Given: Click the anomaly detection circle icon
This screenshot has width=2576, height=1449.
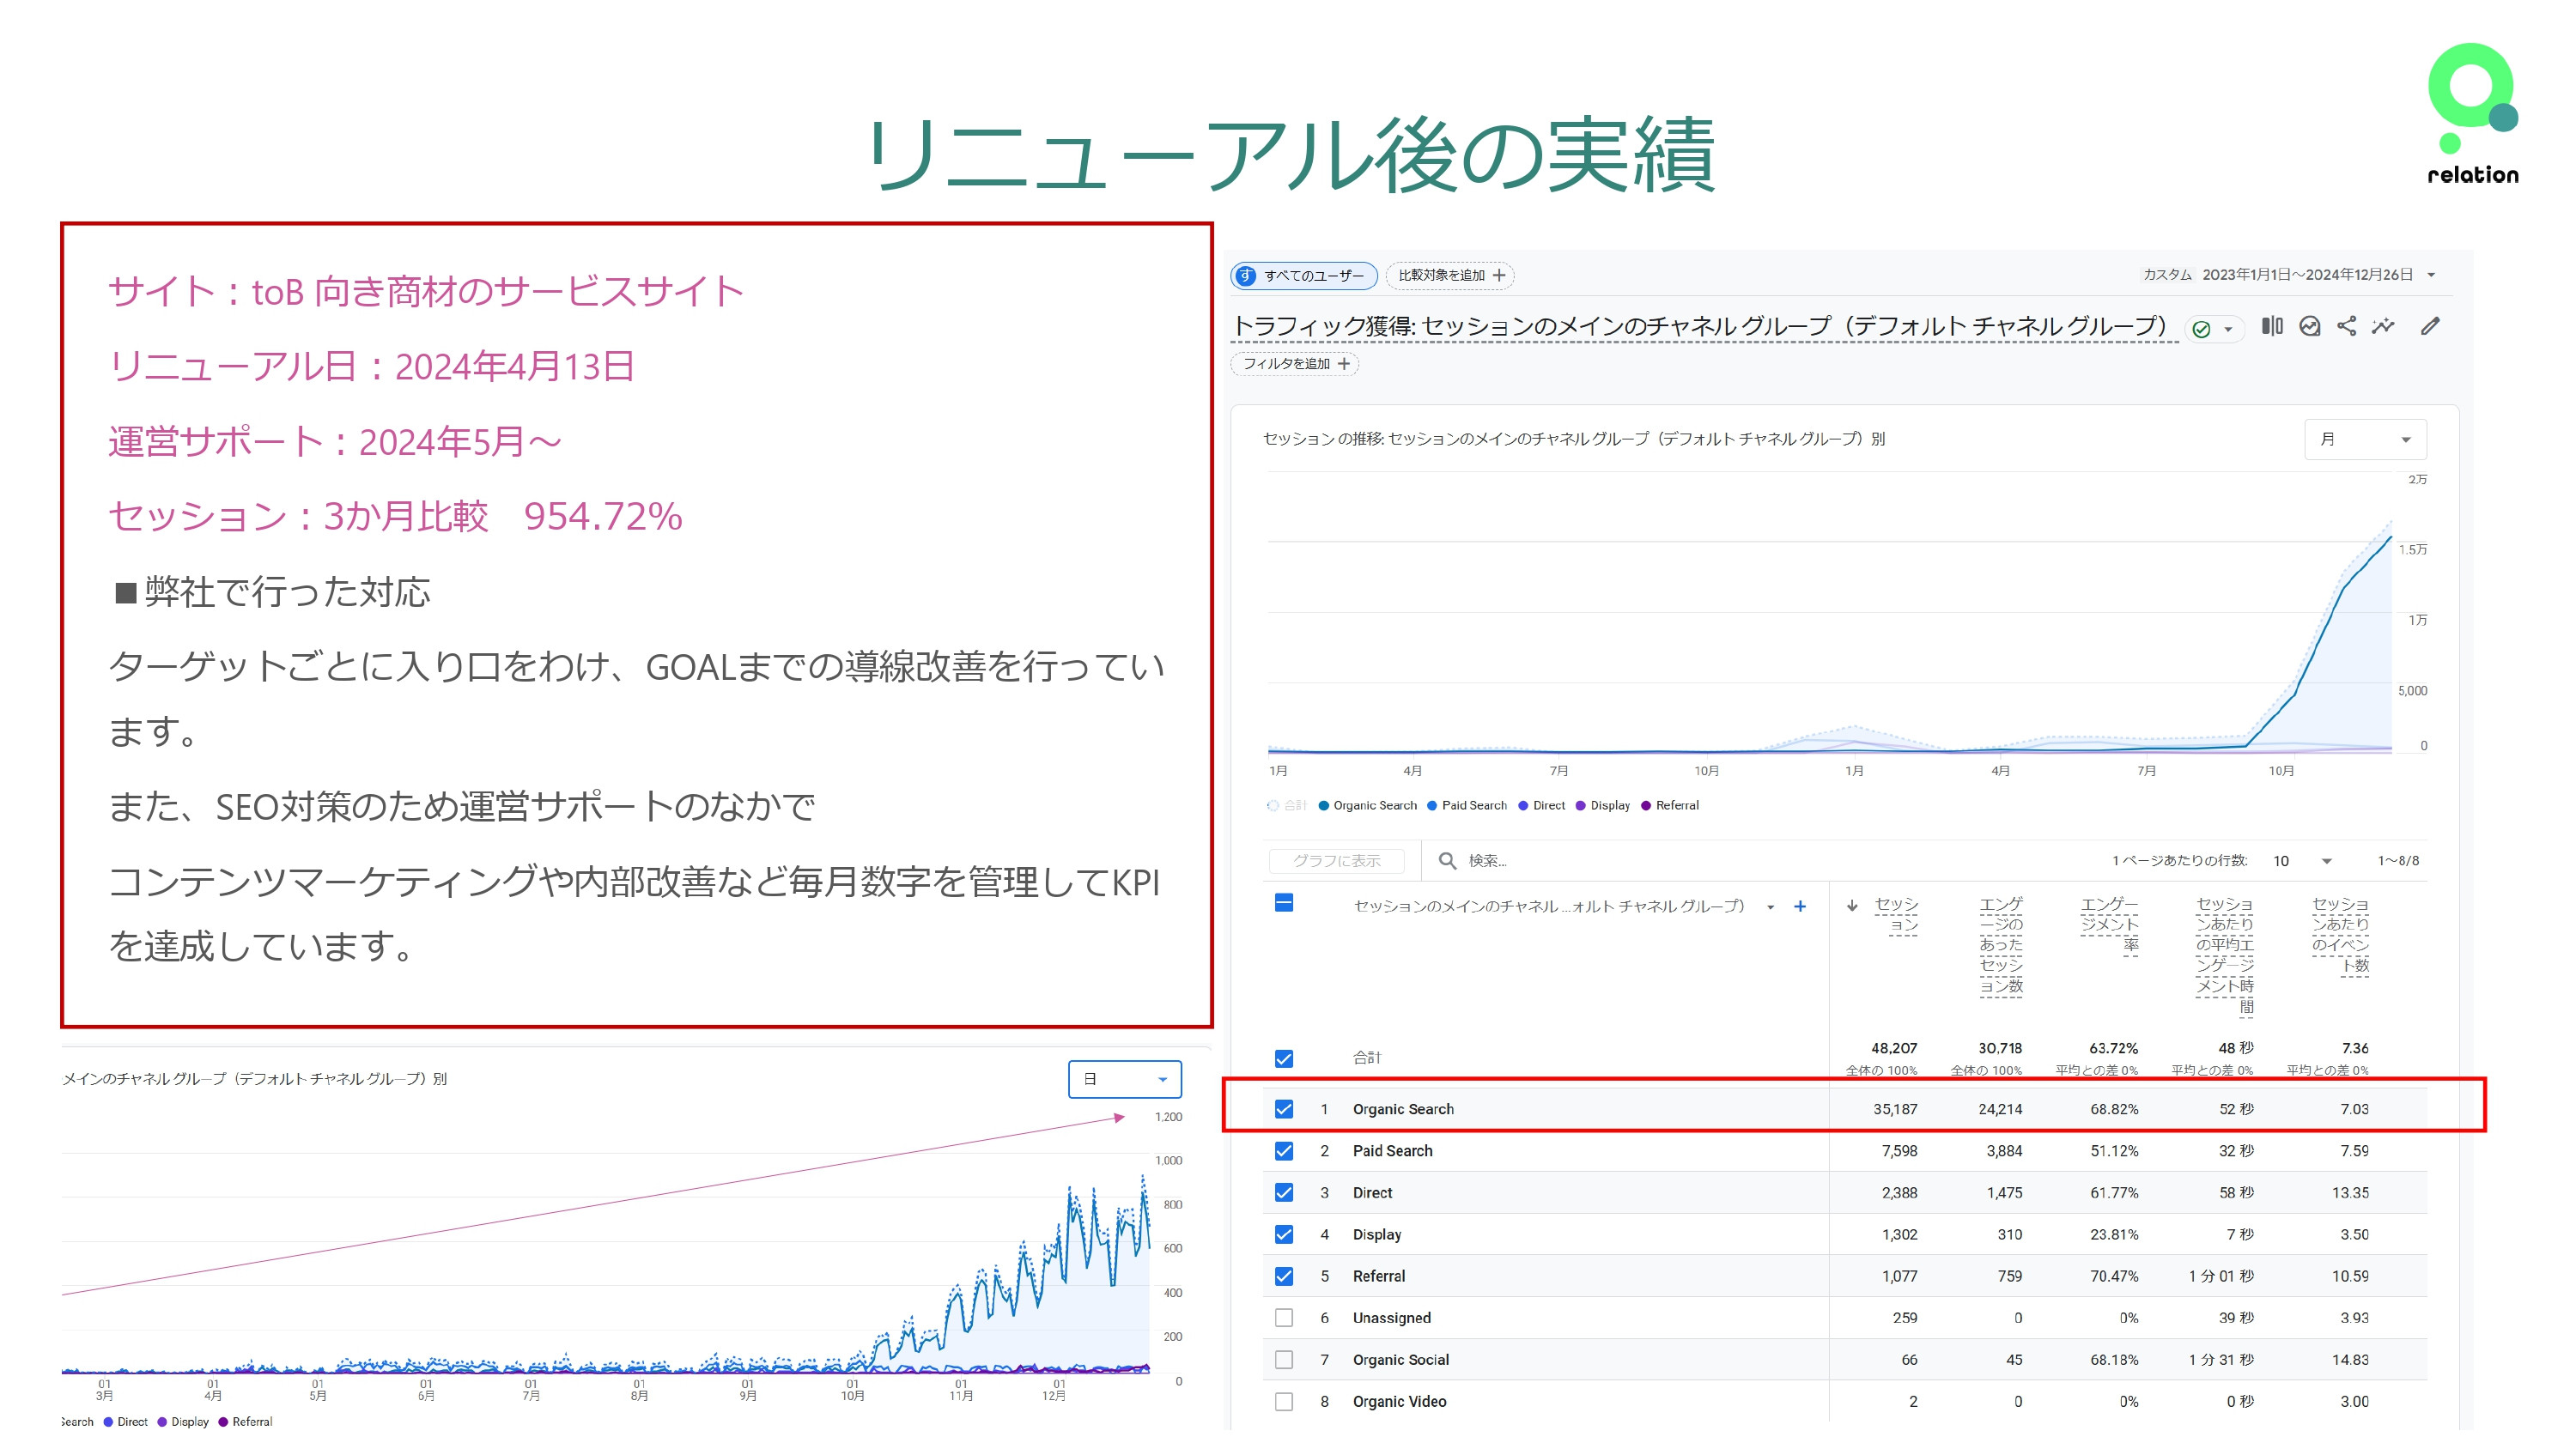Looking at the screenshot, I should 2310,327.
